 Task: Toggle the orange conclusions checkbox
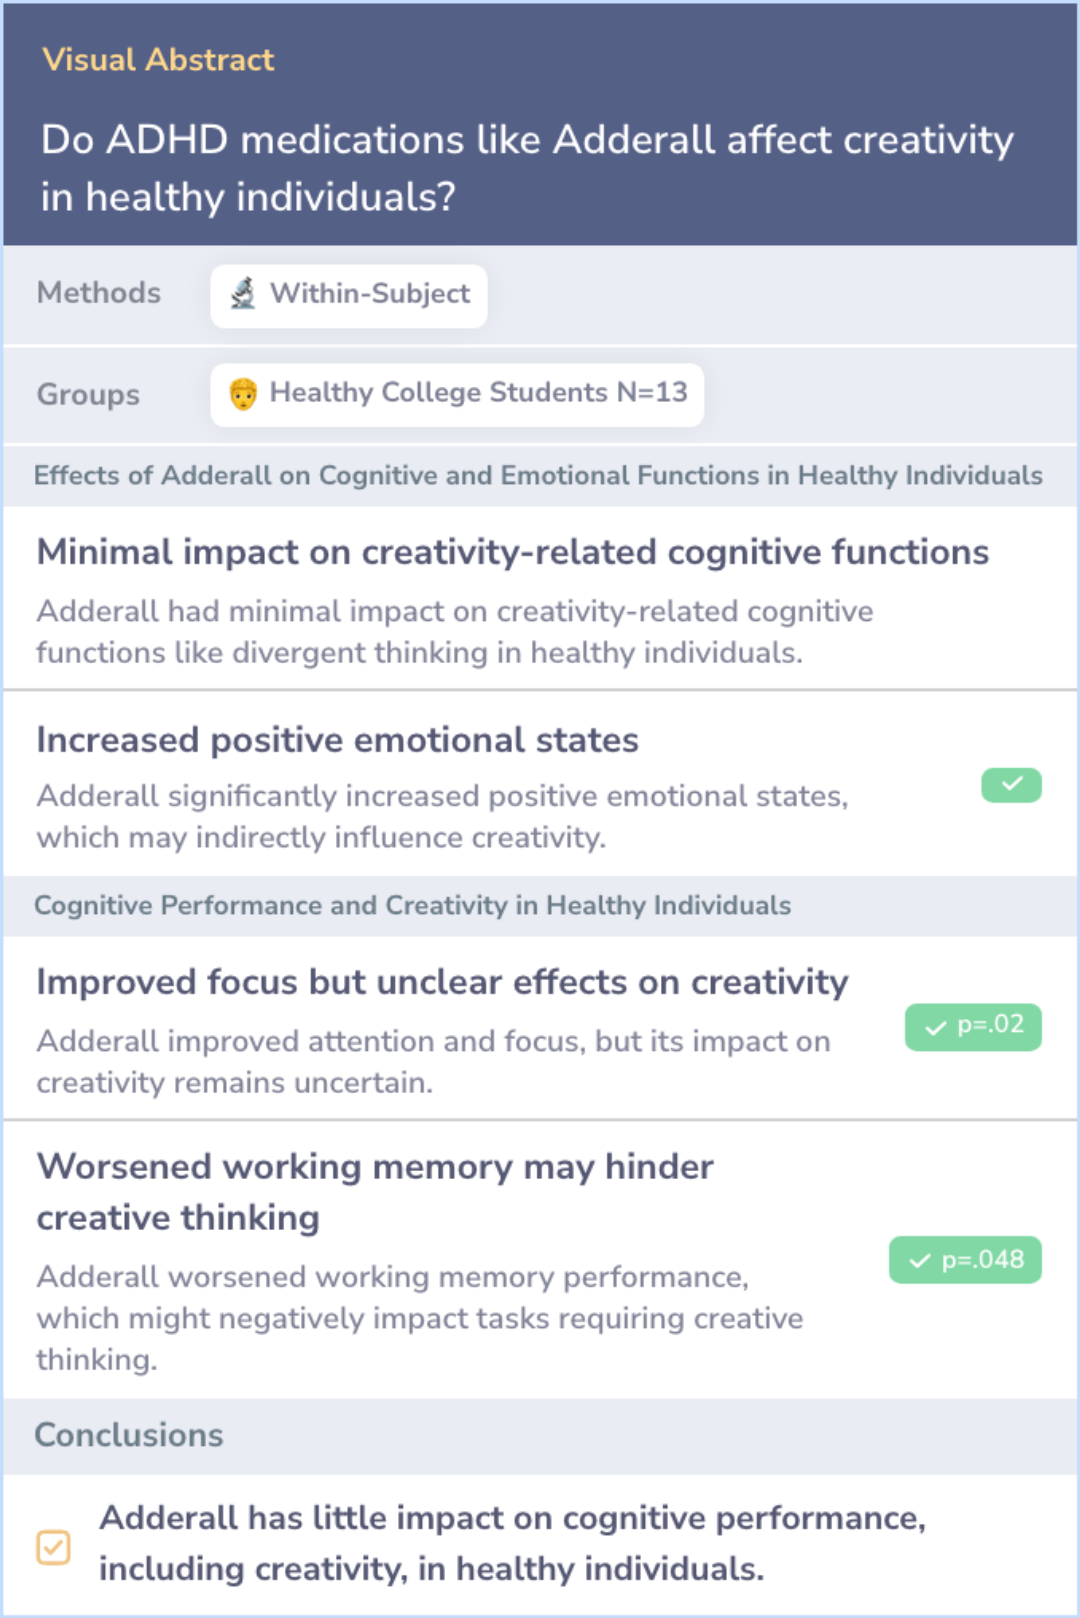(x=53, y=1547)
